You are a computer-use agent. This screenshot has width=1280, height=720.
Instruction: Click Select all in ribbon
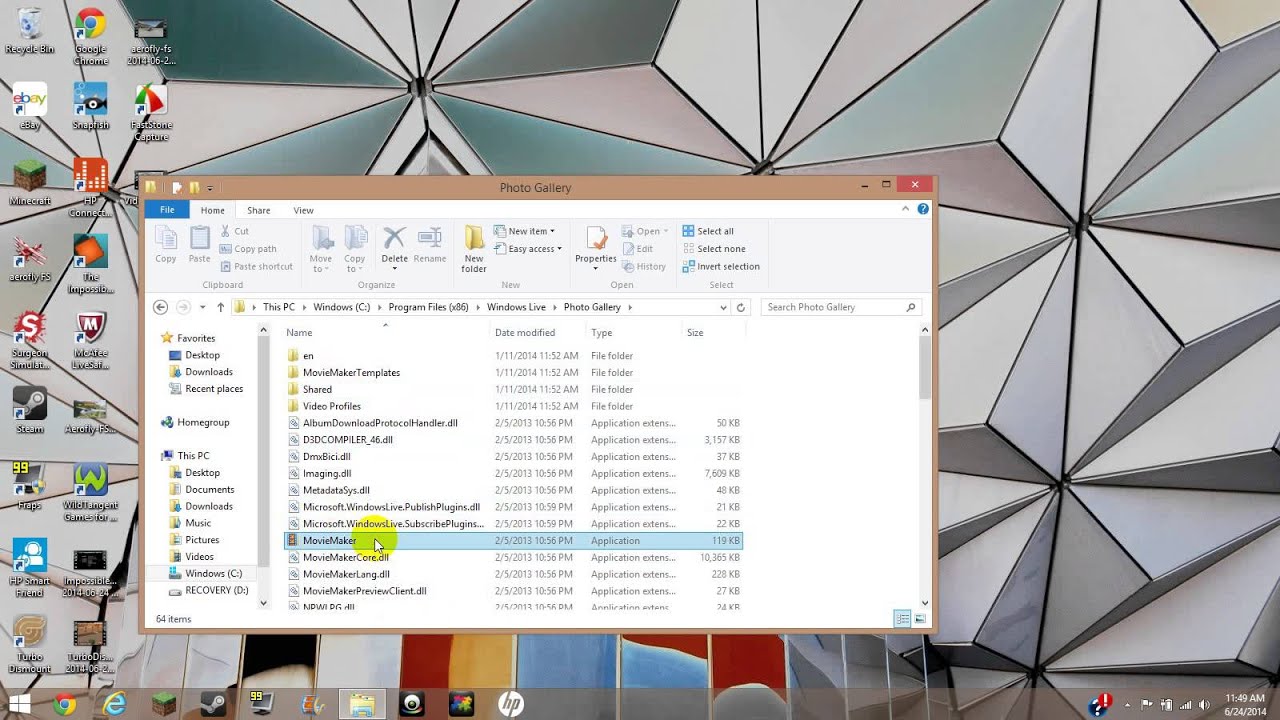(x=708, y=231)
